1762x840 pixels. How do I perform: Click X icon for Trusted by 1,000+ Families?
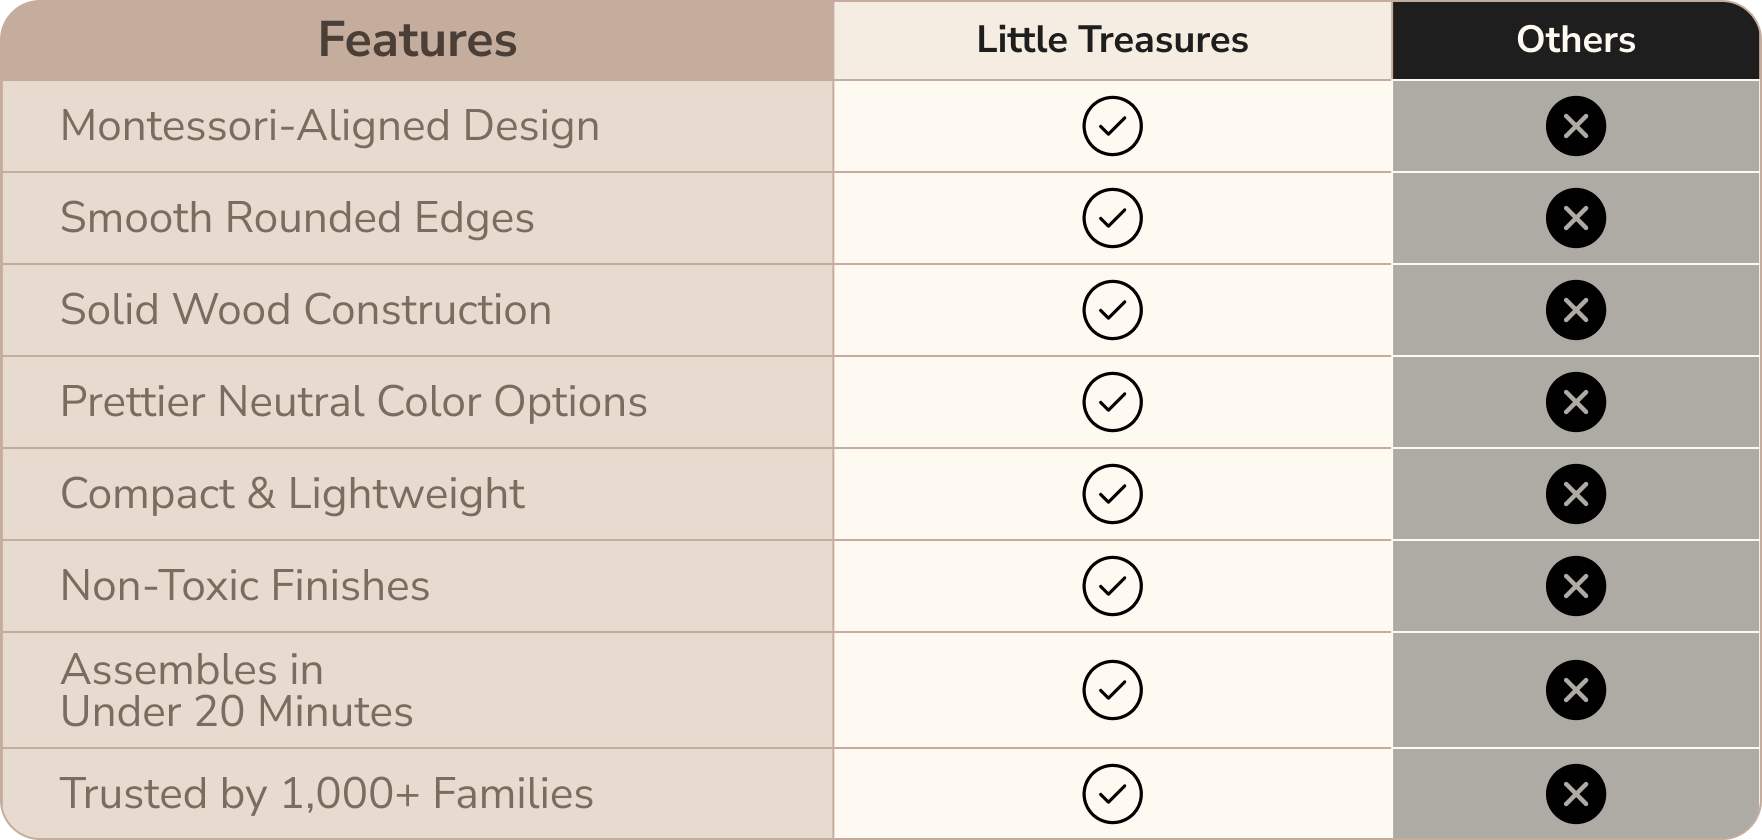click(1576, 794)
